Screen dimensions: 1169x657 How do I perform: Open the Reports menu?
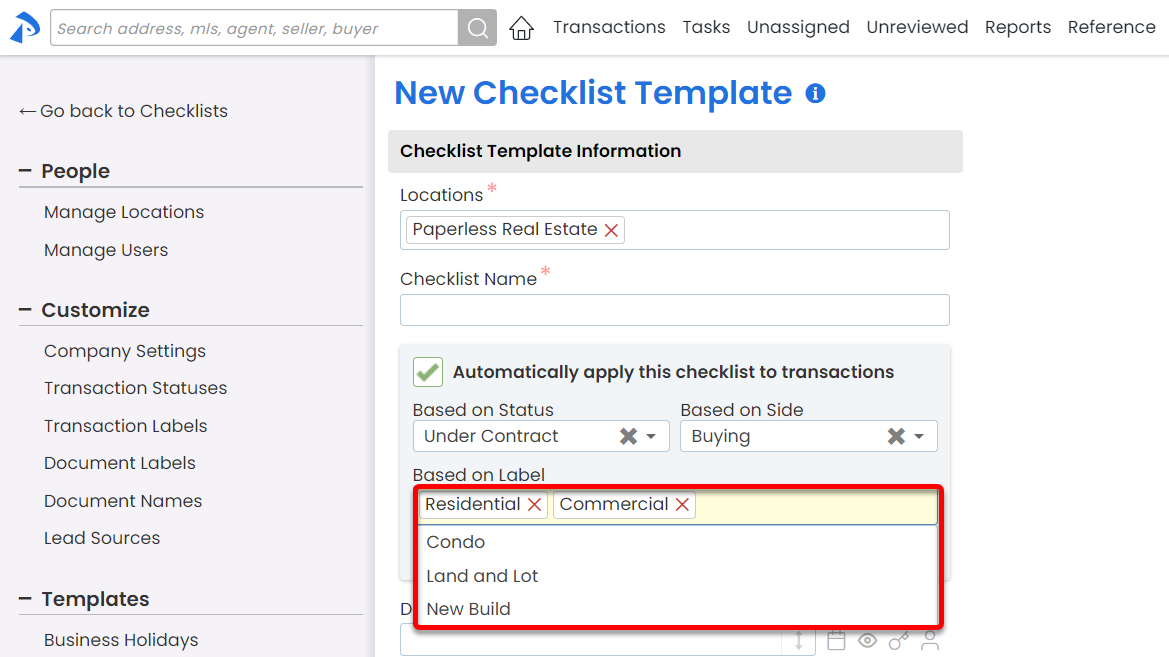(x=1017, y=28)
